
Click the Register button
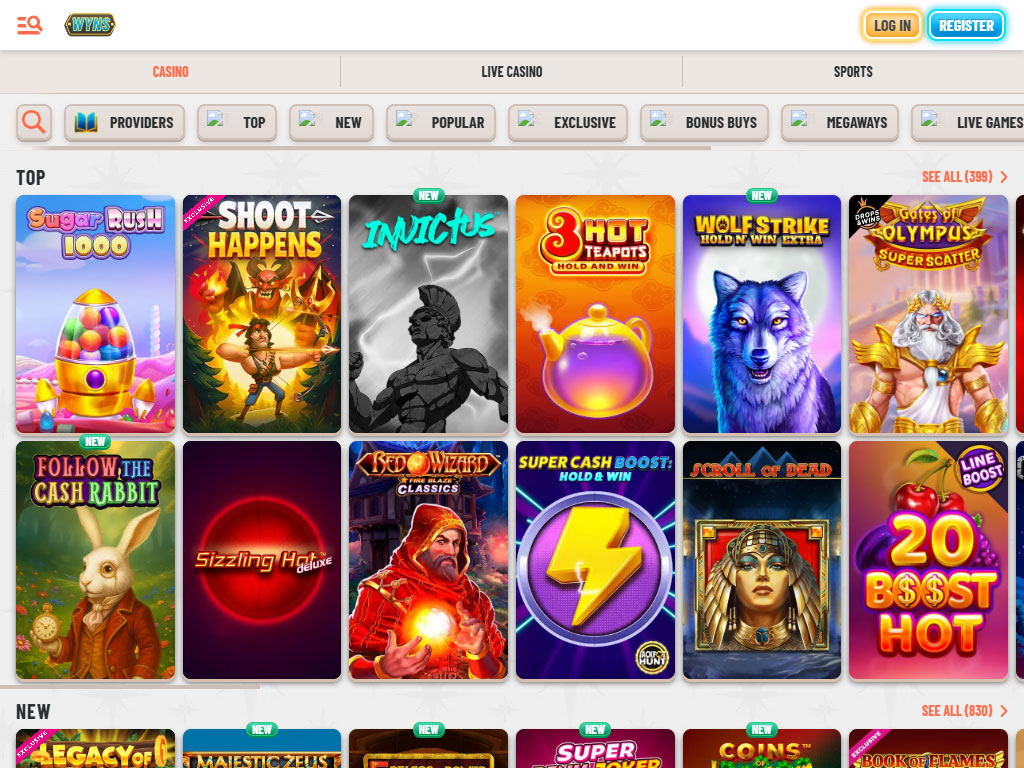click(x=966, y=25)
